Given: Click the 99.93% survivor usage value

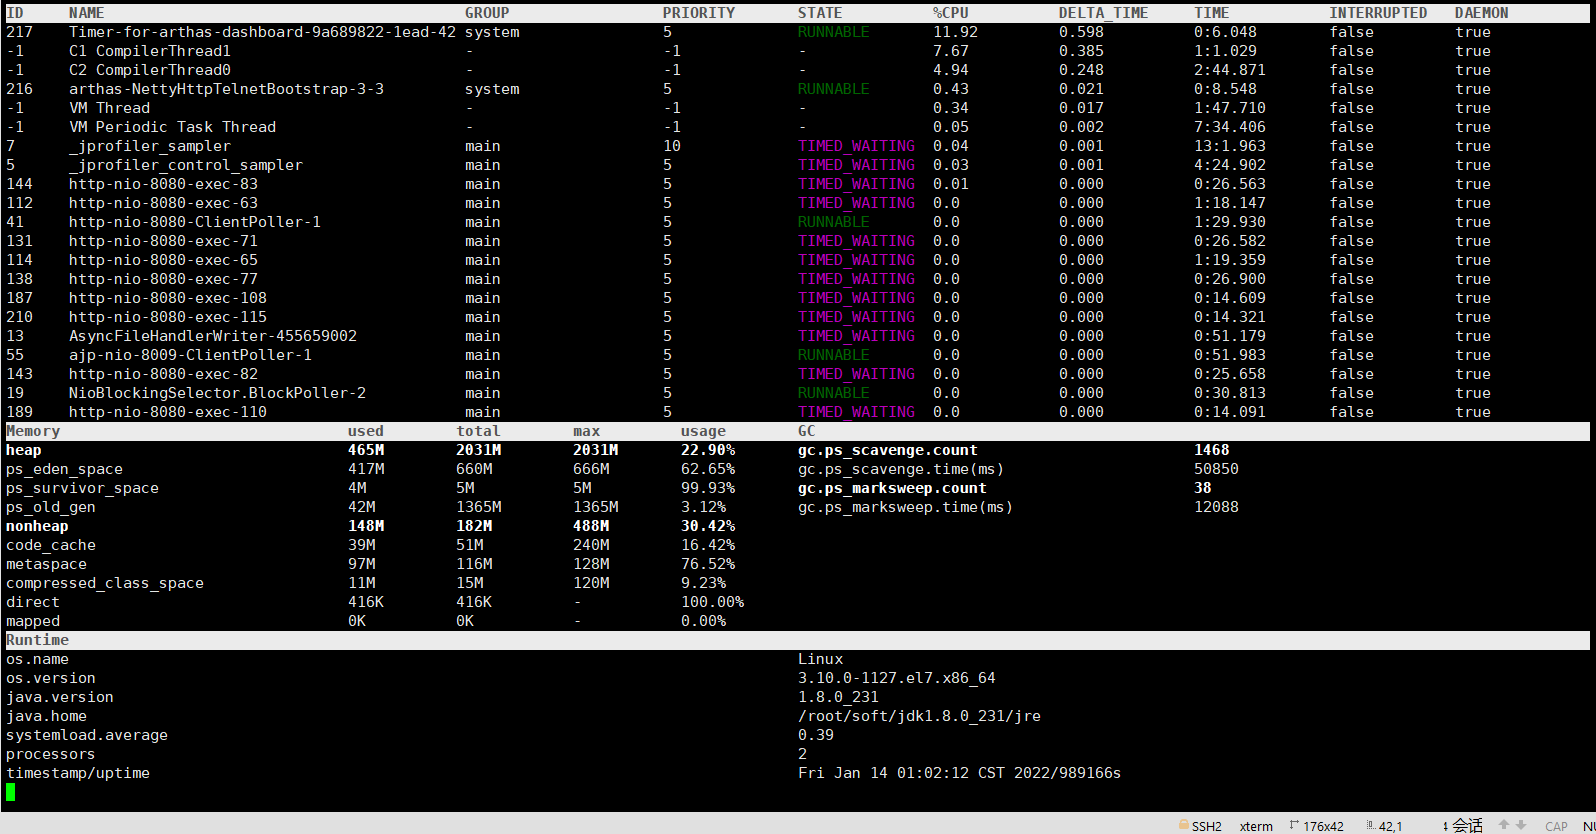Looking at the screenshot, I should point(708,488).
